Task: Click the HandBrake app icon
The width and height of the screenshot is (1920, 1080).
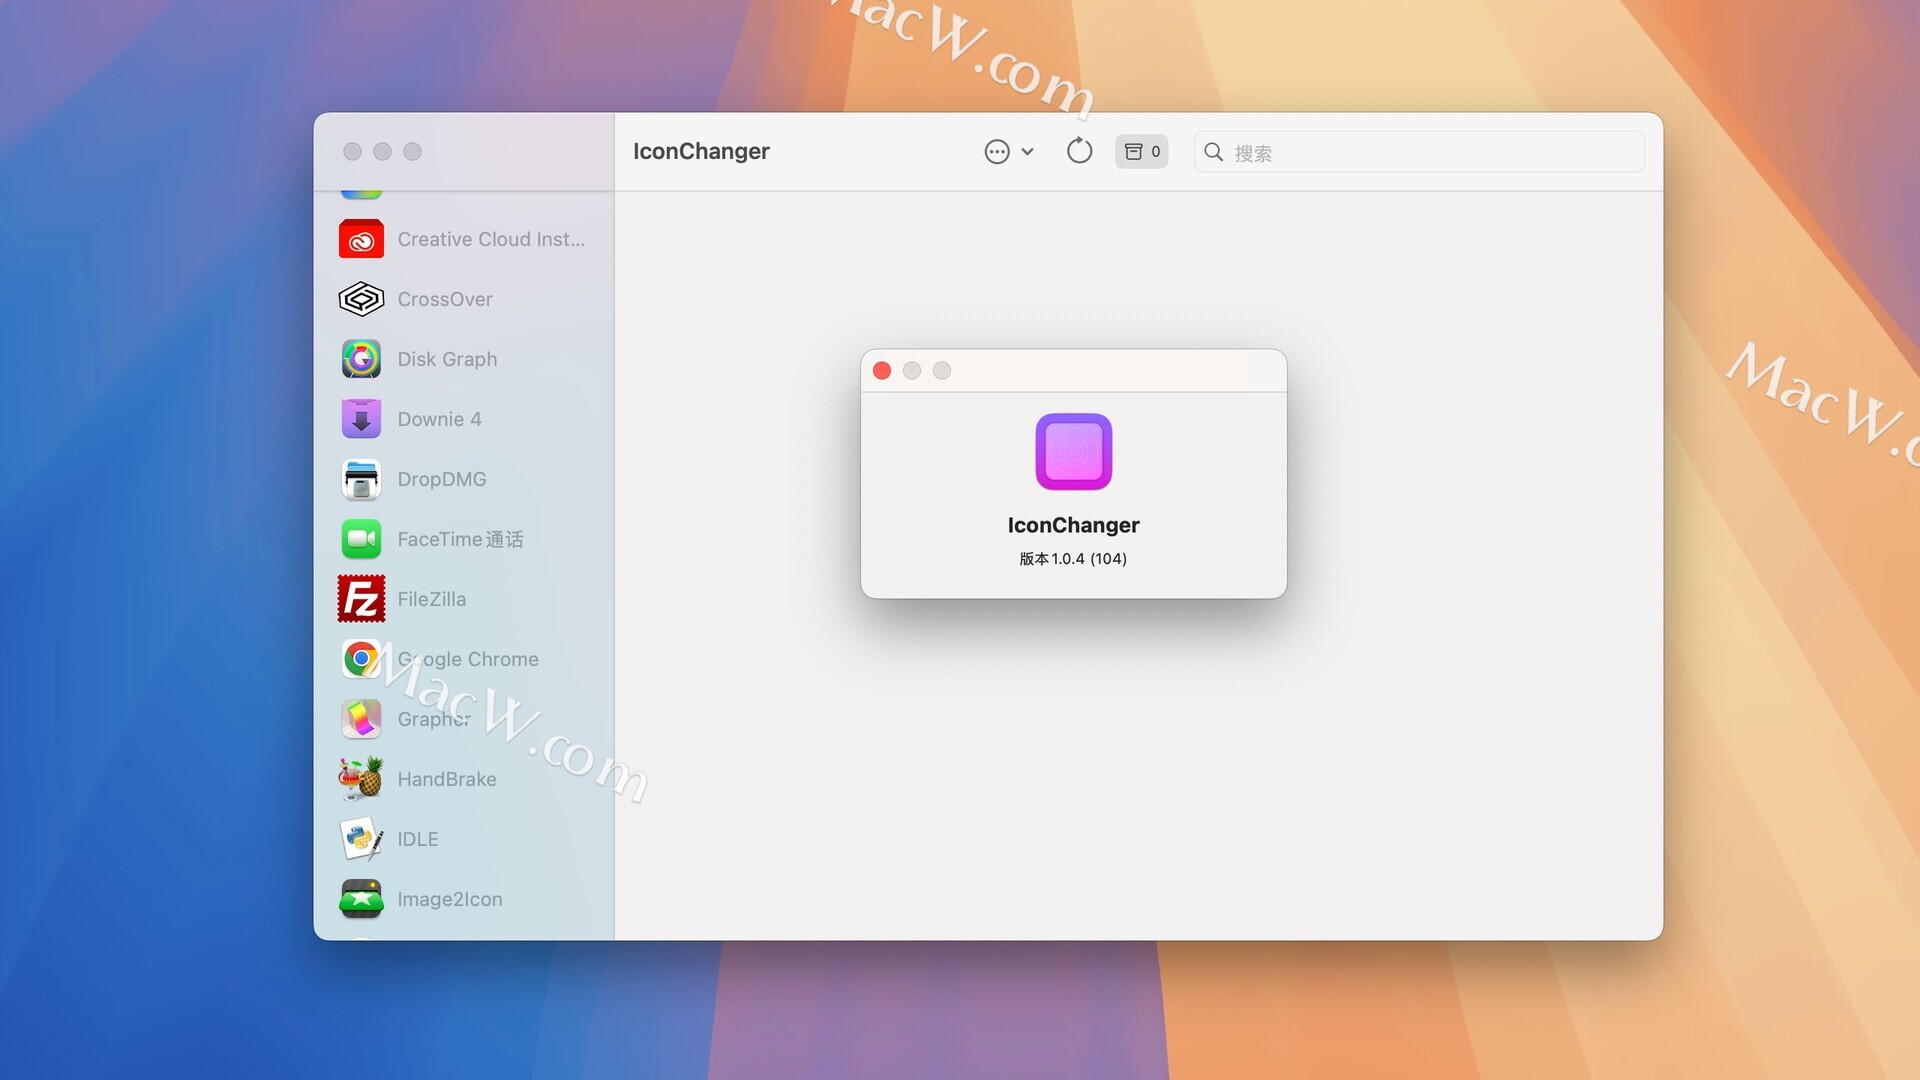Action: [361, 779]
